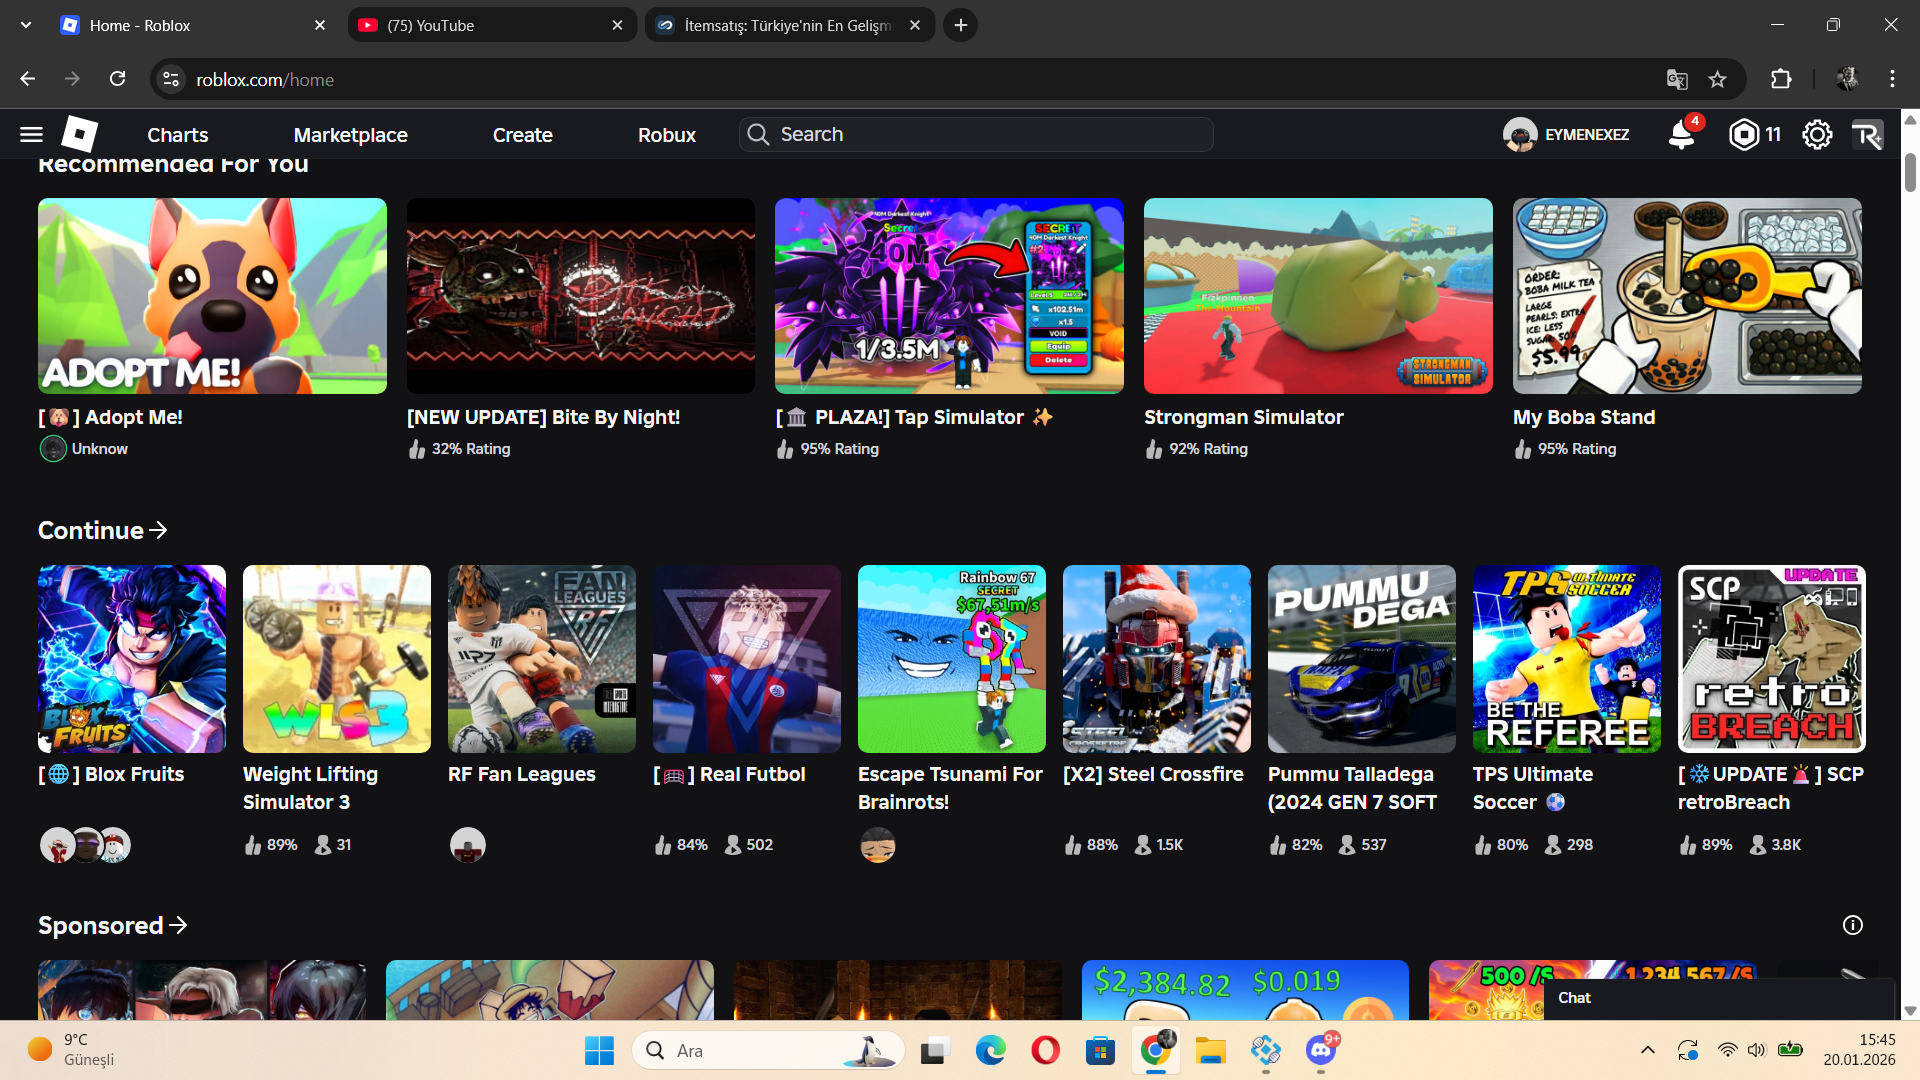Open Weight Lifting Simulator 3 thumbnail
Image resolution: width=1920 pixels, height=1080 pixels.
tap(337, 659)
